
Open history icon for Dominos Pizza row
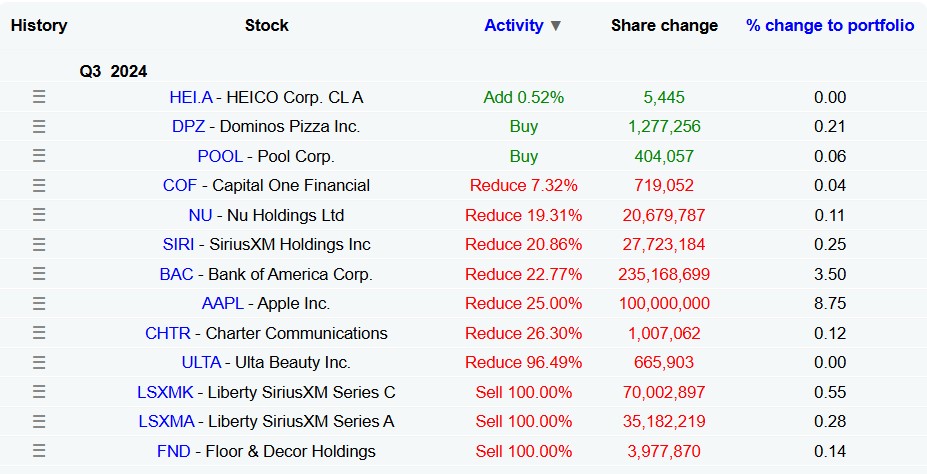(39, 126)
